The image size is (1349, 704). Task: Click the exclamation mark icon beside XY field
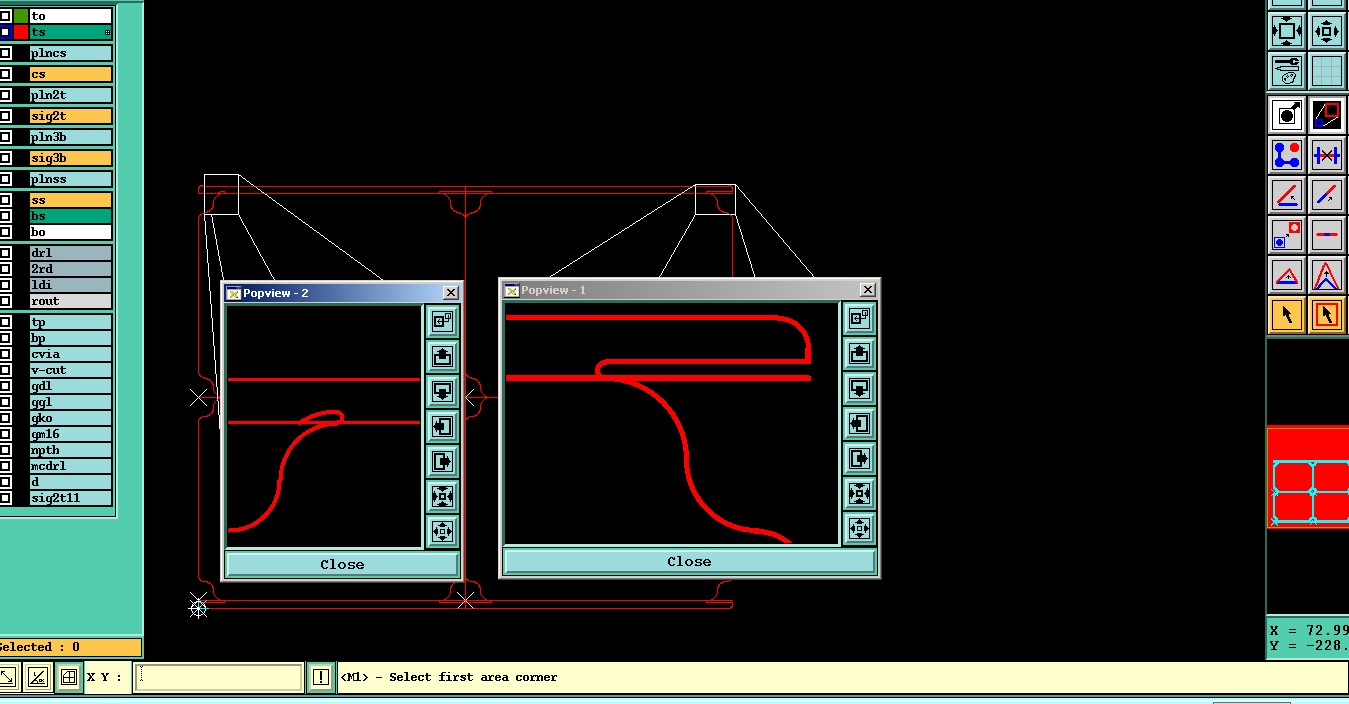coord(320,677)
